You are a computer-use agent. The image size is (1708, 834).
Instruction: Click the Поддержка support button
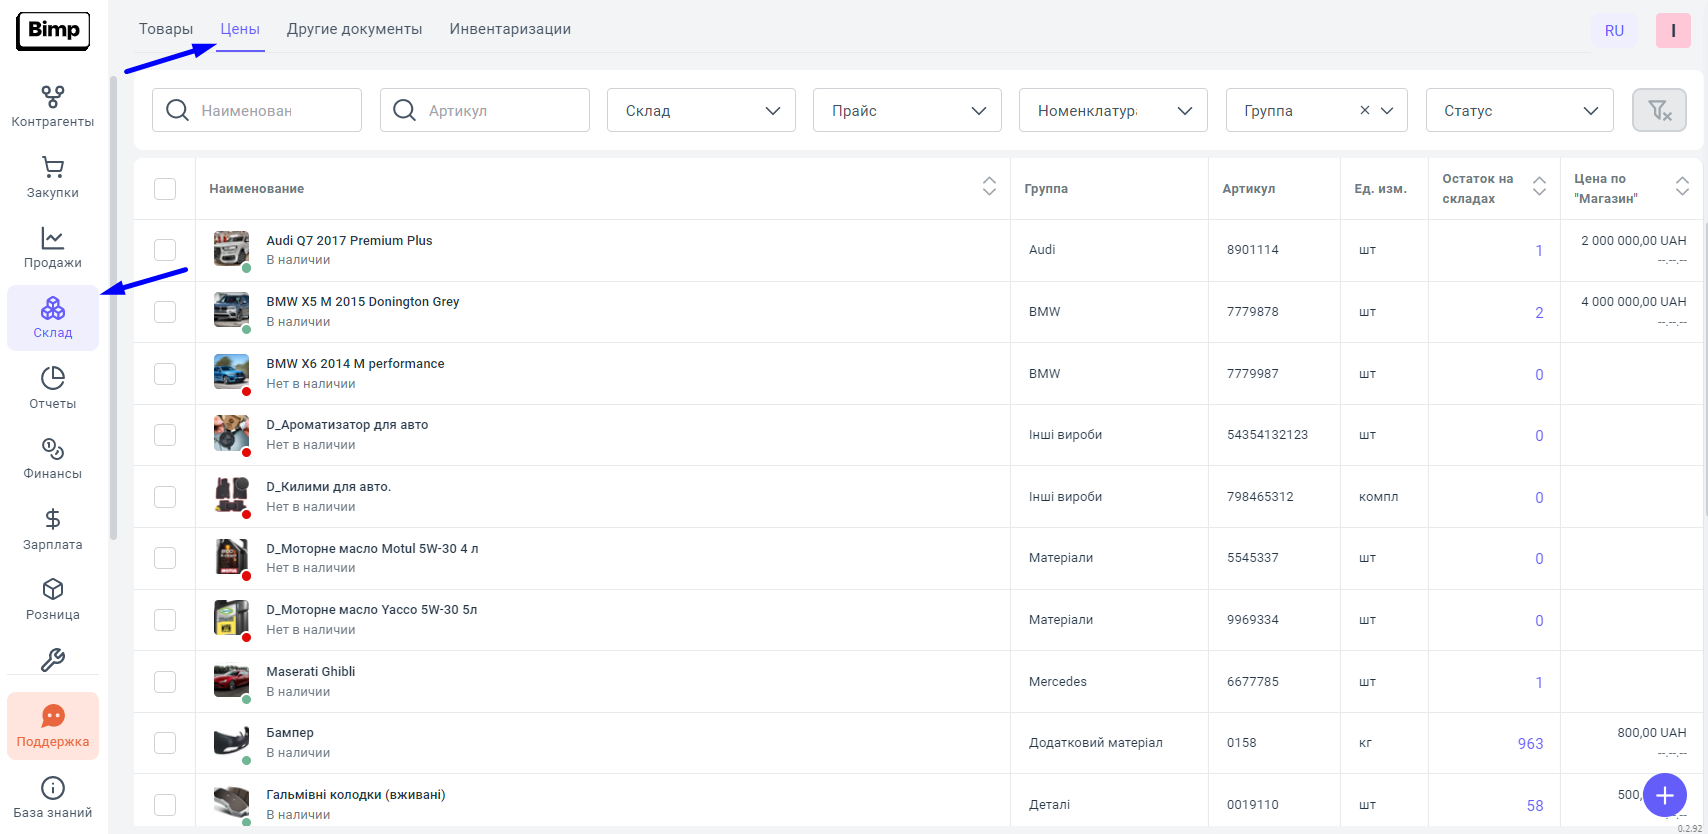[x=53, y=726]
